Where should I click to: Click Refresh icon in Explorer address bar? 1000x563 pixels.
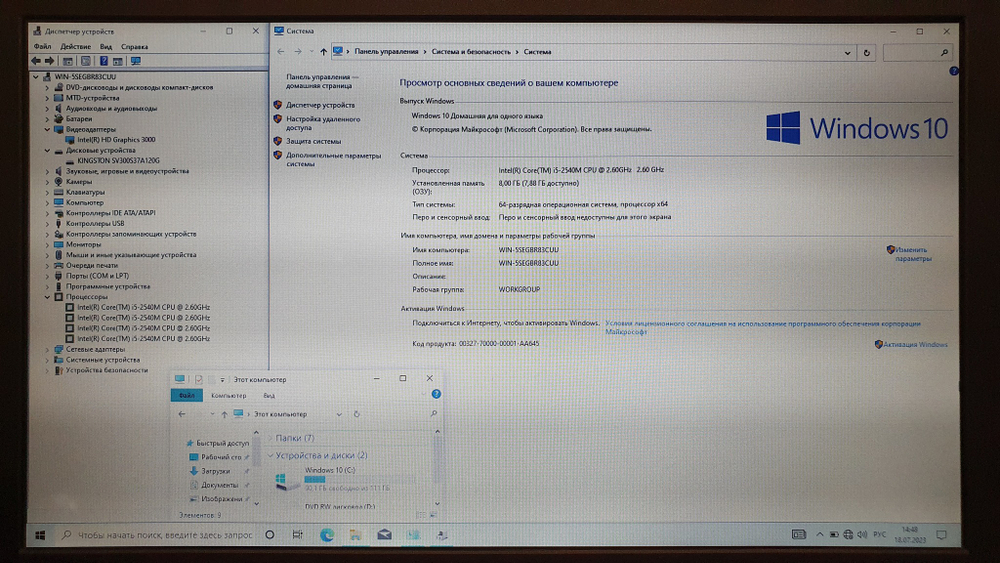[357, 414]
